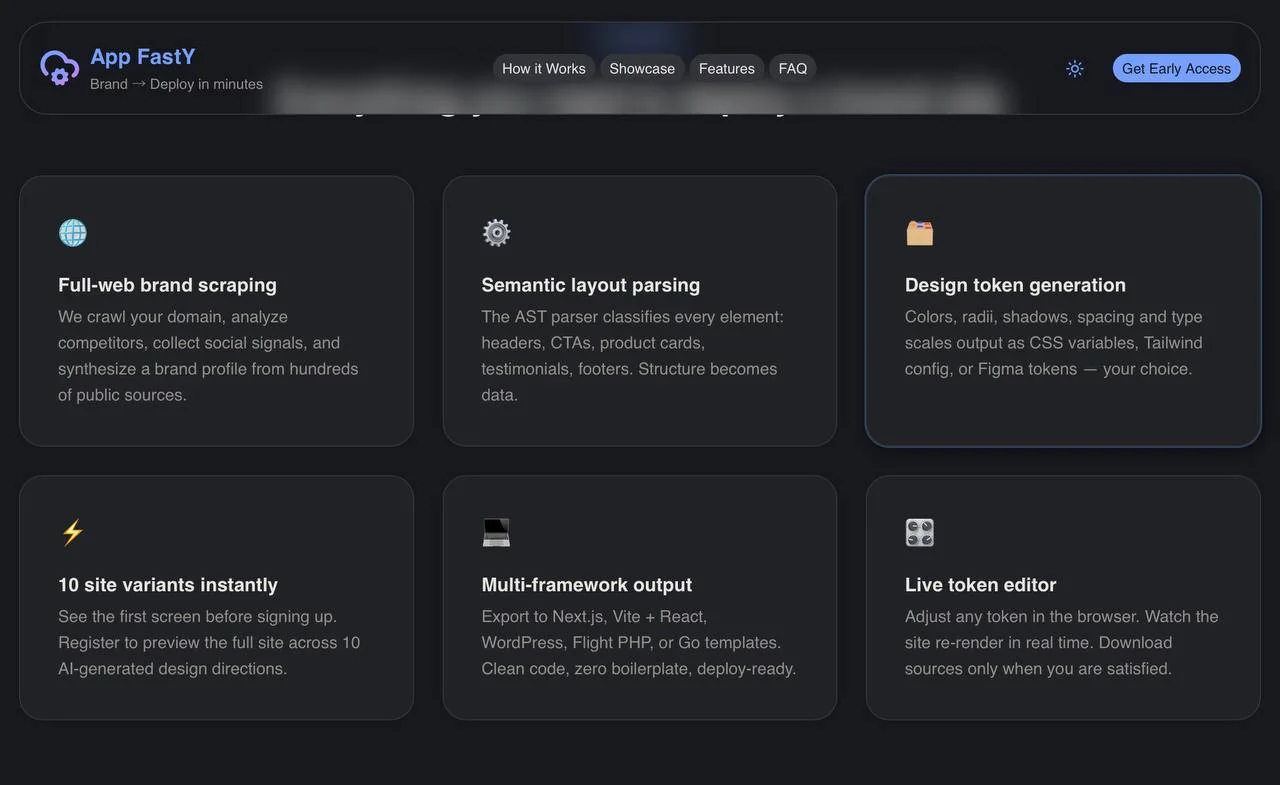
Task: Select the Full-web brand scraping heading
Action: point(167,285)
